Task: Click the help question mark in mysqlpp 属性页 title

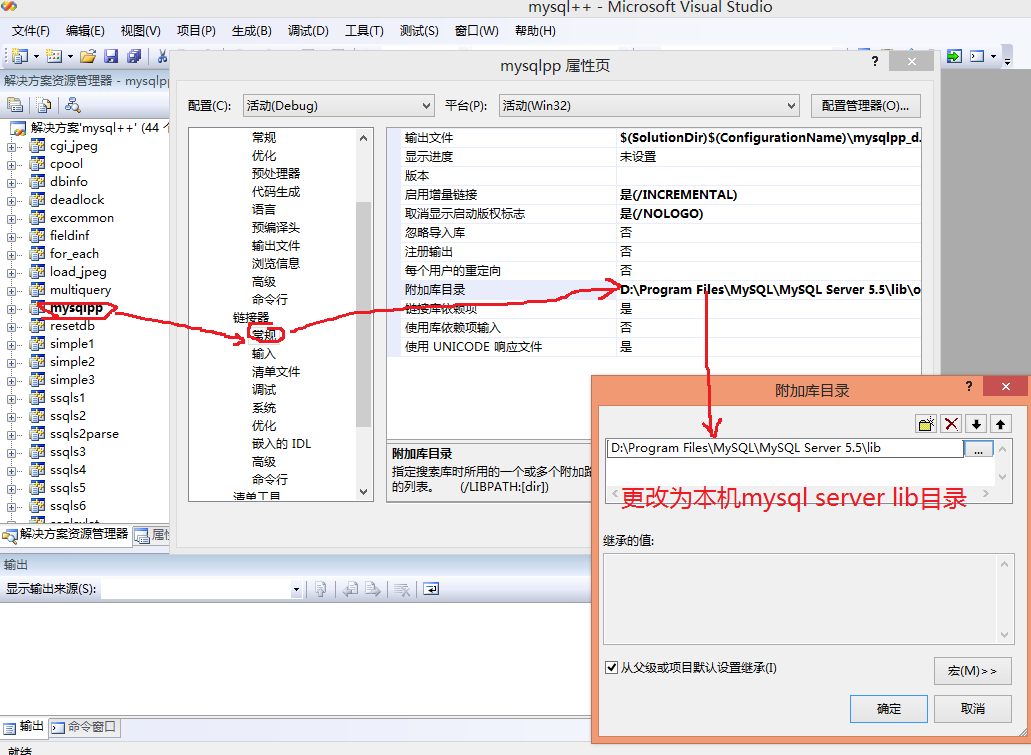Action: pos(875,61)
